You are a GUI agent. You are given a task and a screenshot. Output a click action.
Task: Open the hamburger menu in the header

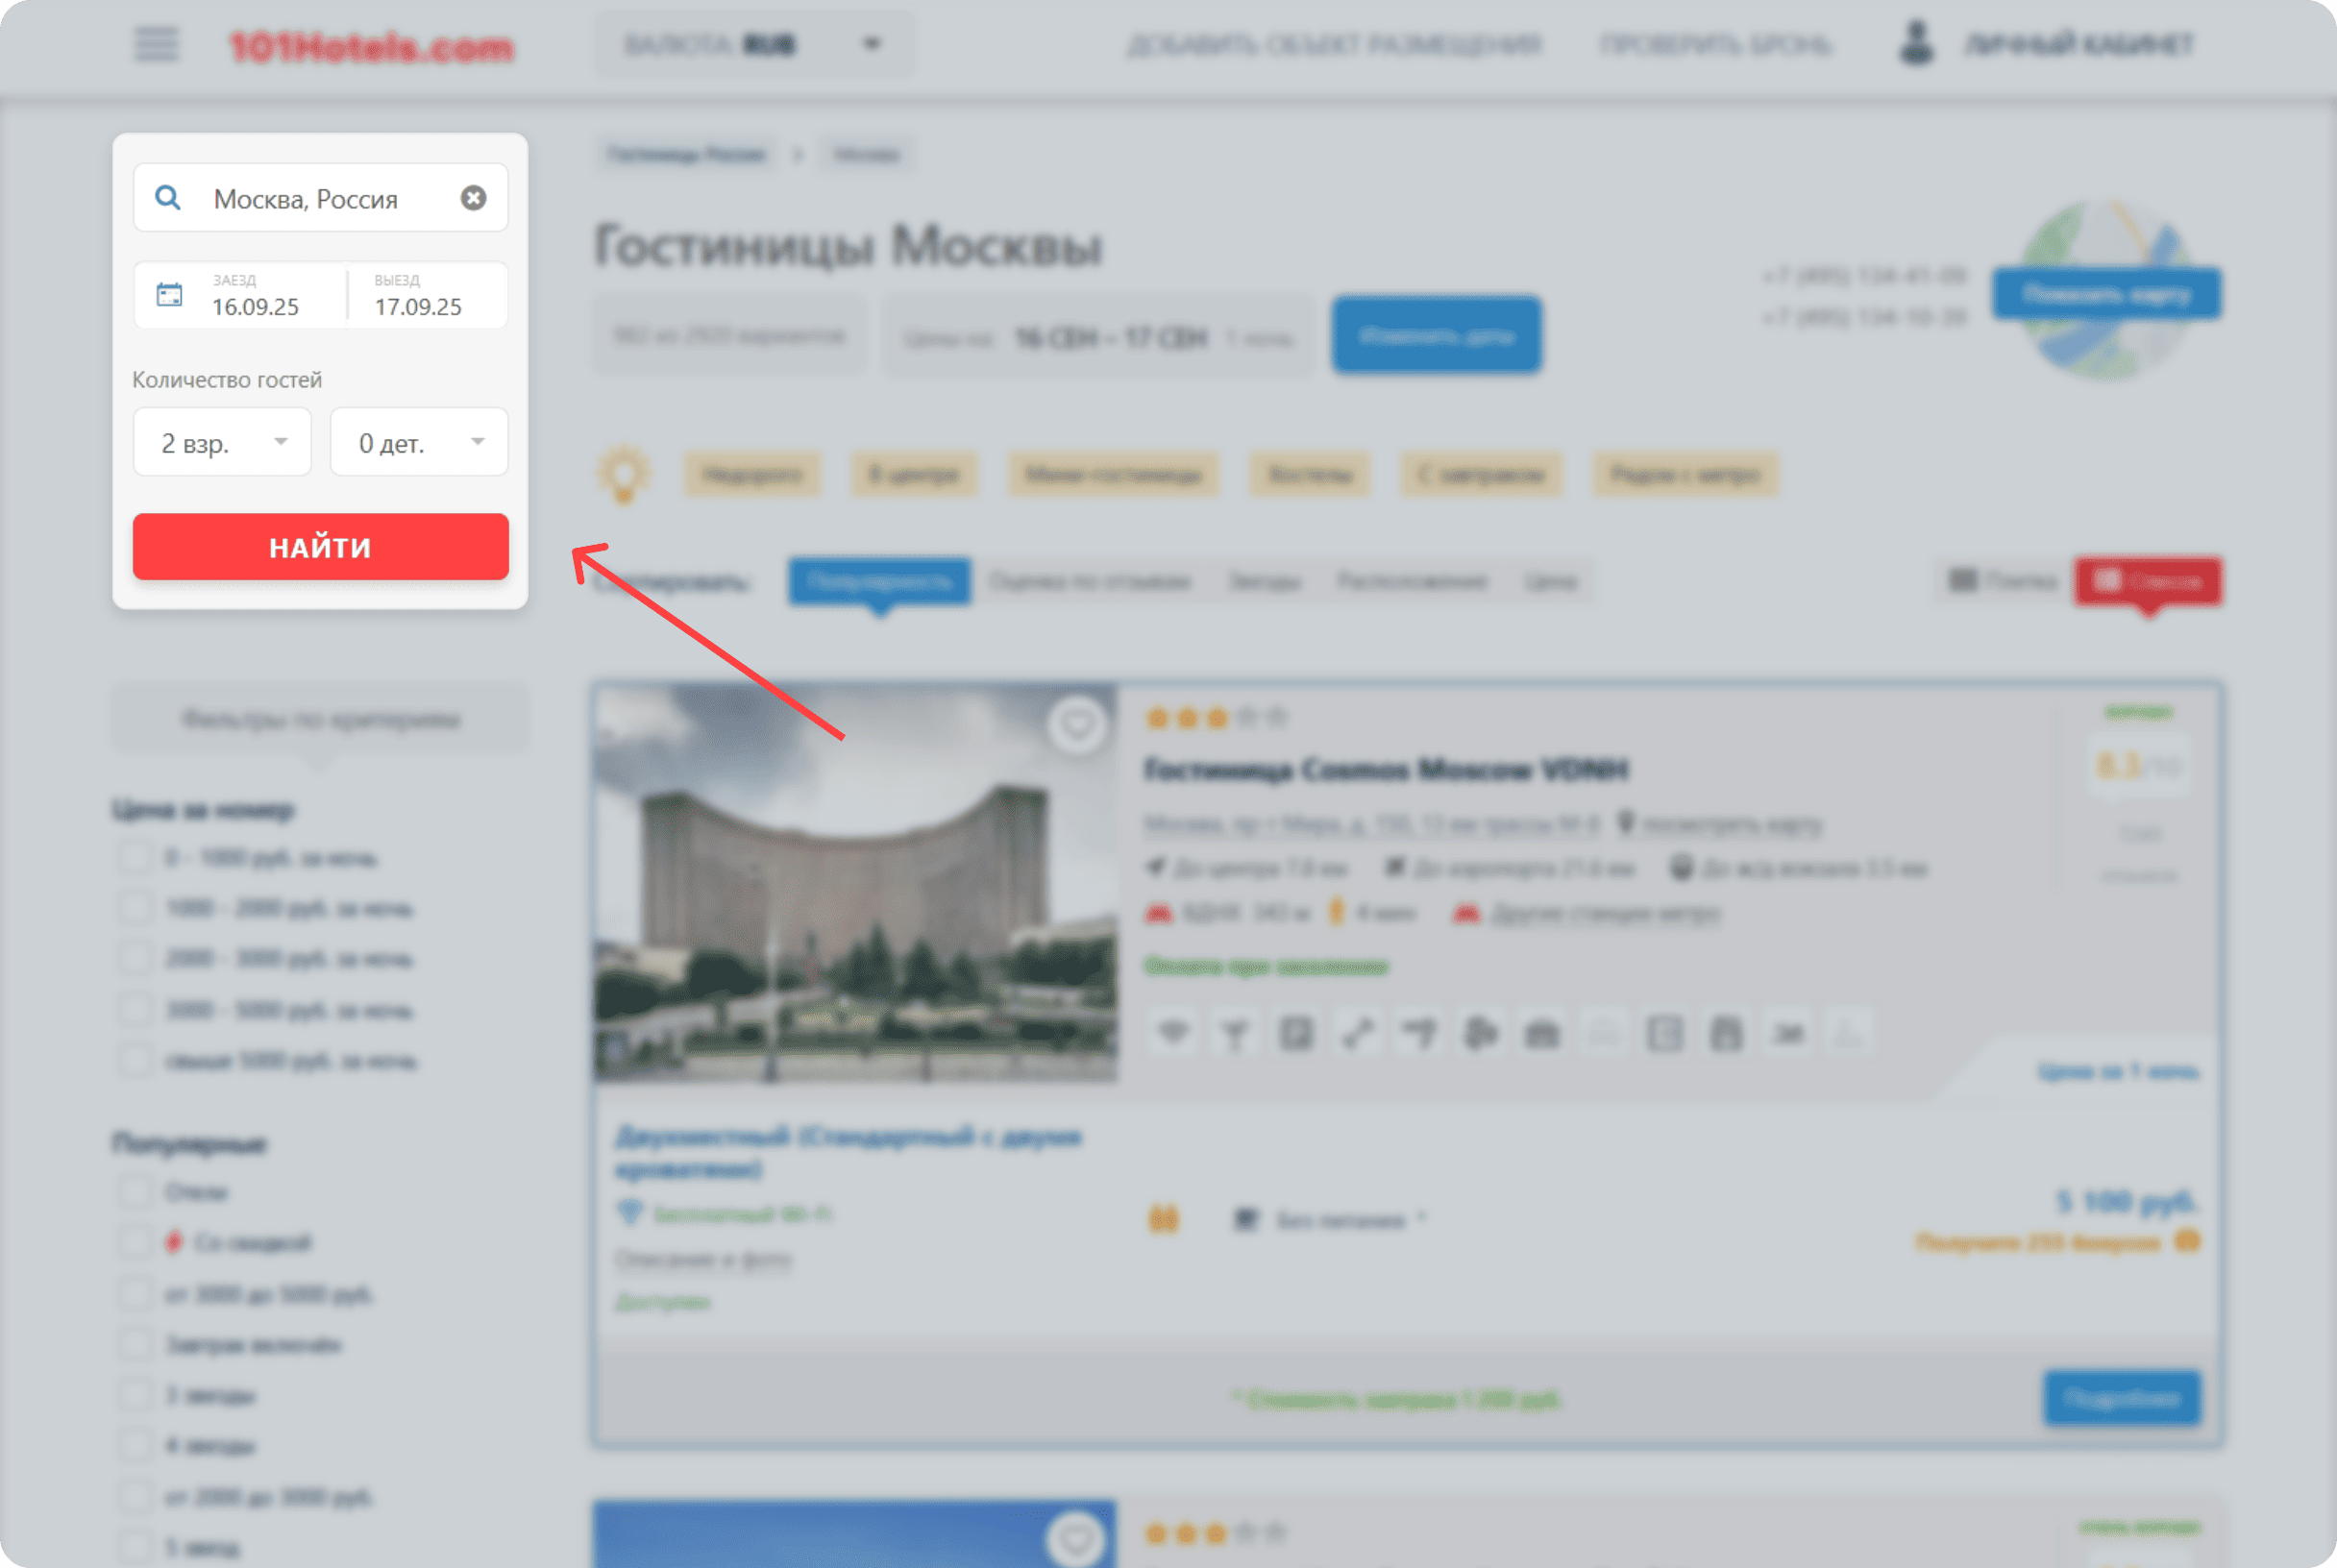click(156, 44)
